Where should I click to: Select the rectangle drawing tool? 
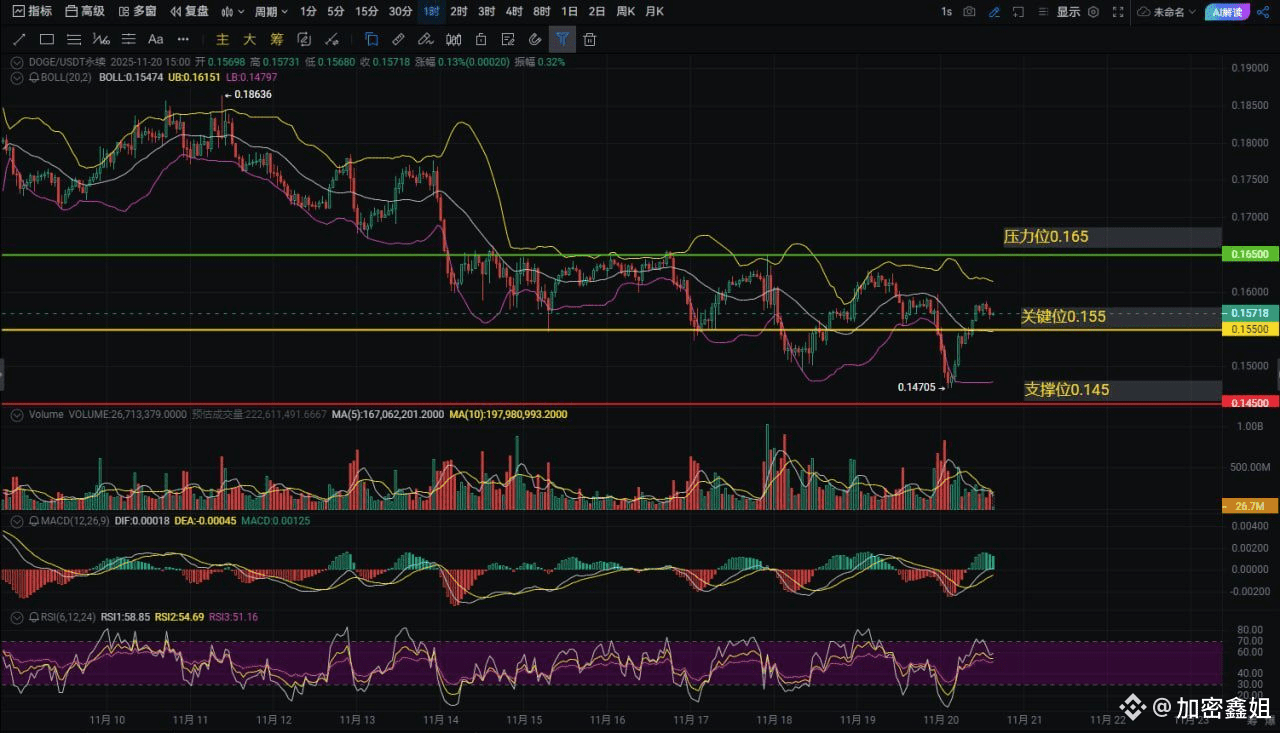(46, 39)
